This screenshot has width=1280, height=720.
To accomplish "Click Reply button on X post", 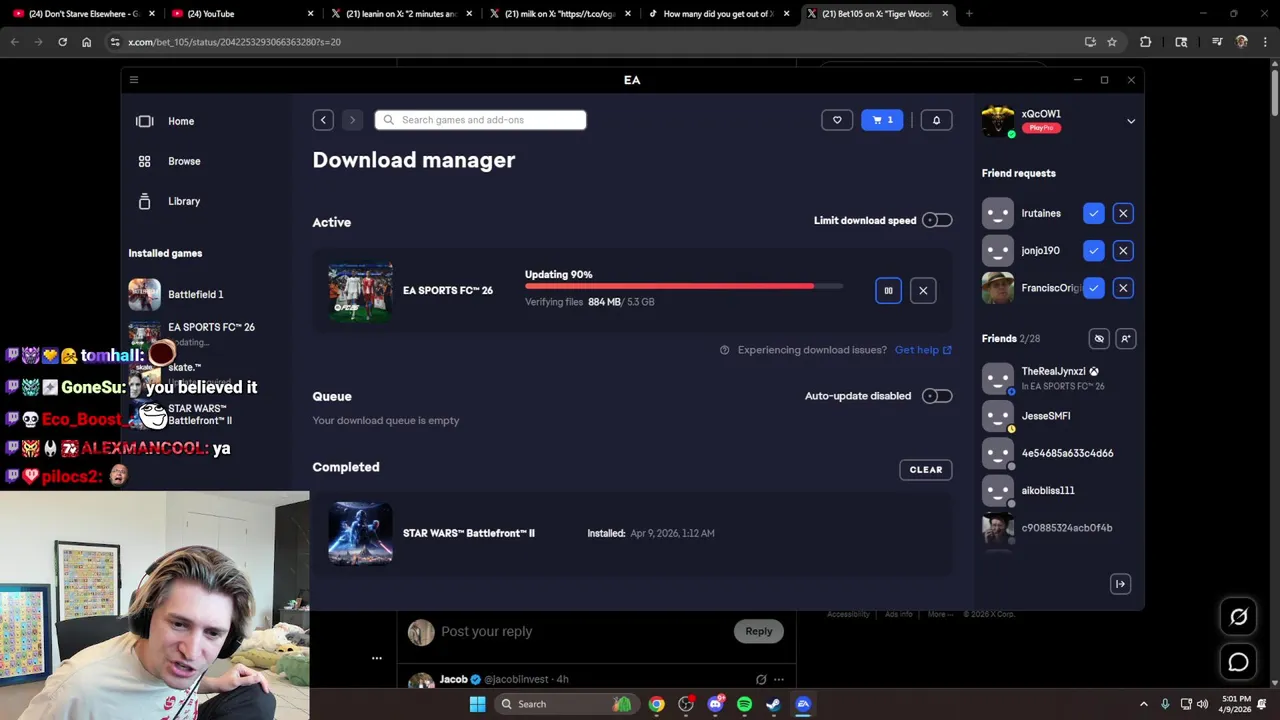I will pos(759,631).
